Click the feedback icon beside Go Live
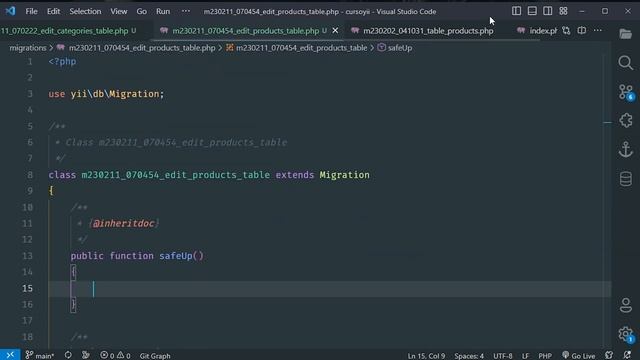Viewport: 640px width, 360px height. pos(609,356)
